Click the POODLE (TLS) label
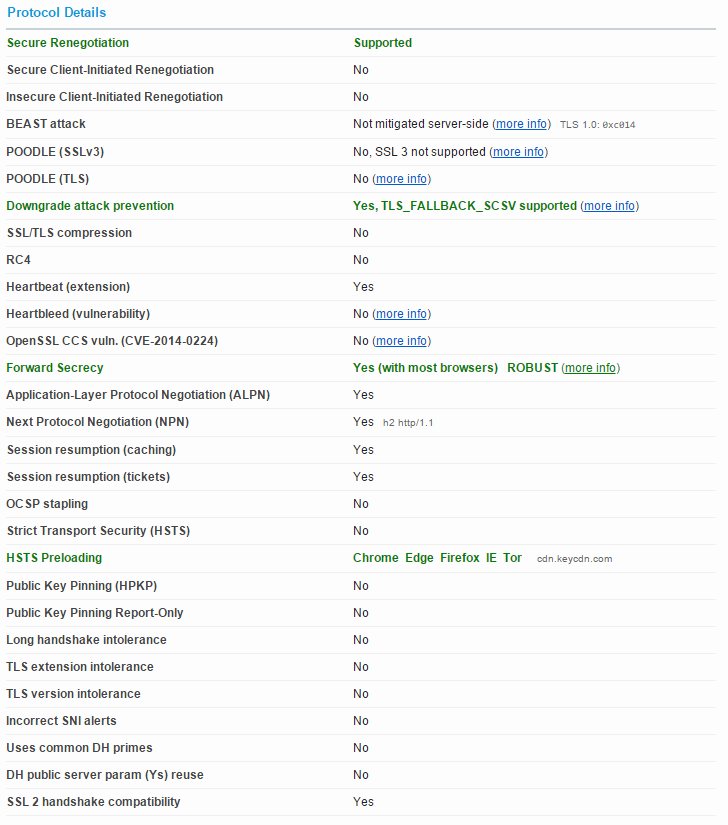The height and width of the screenshot is (825, 728). [47, 179]
